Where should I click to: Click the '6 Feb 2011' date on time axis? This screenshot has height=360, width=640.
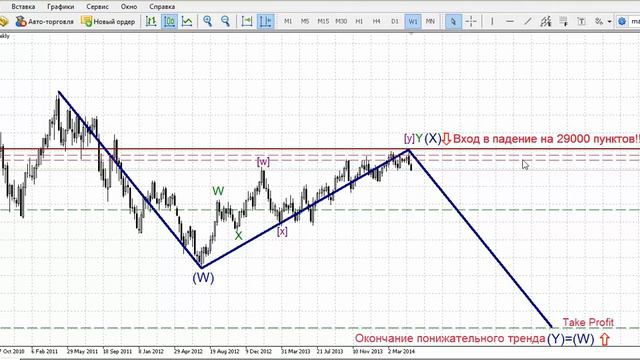point(44,351)
